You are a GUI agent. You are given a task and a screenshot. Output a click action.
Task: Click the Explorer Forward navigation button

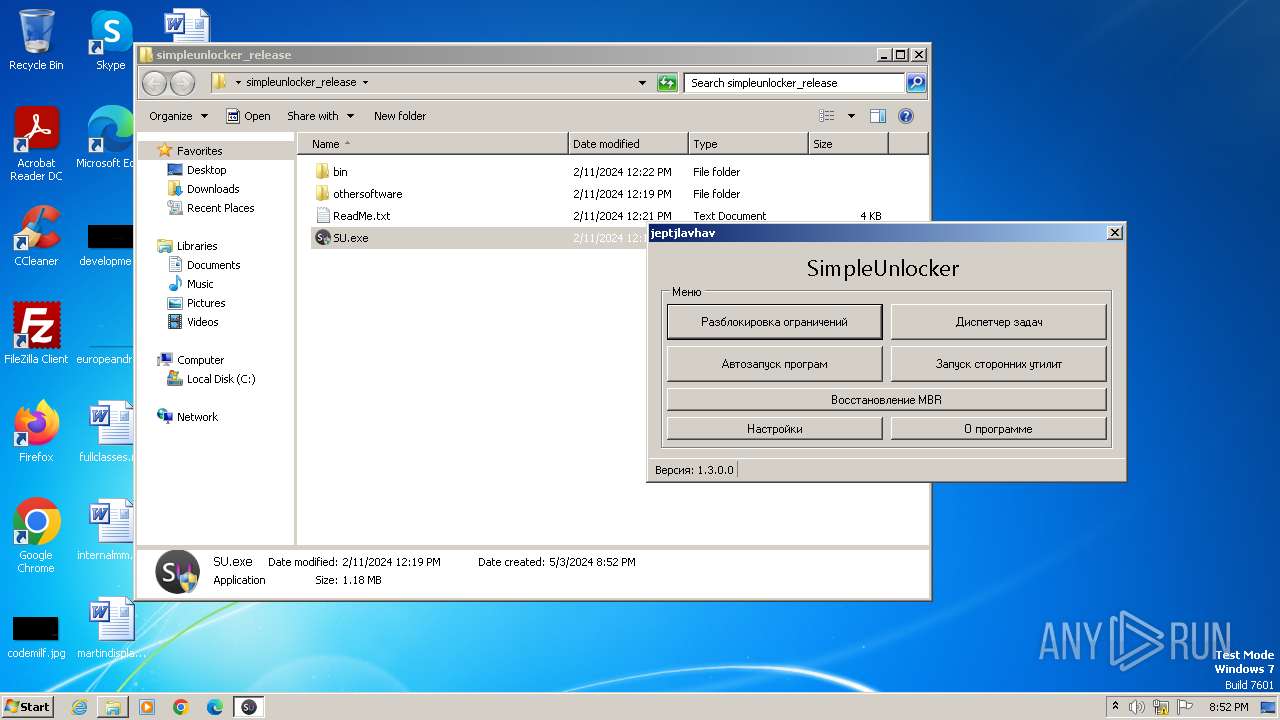click(182, 83)
